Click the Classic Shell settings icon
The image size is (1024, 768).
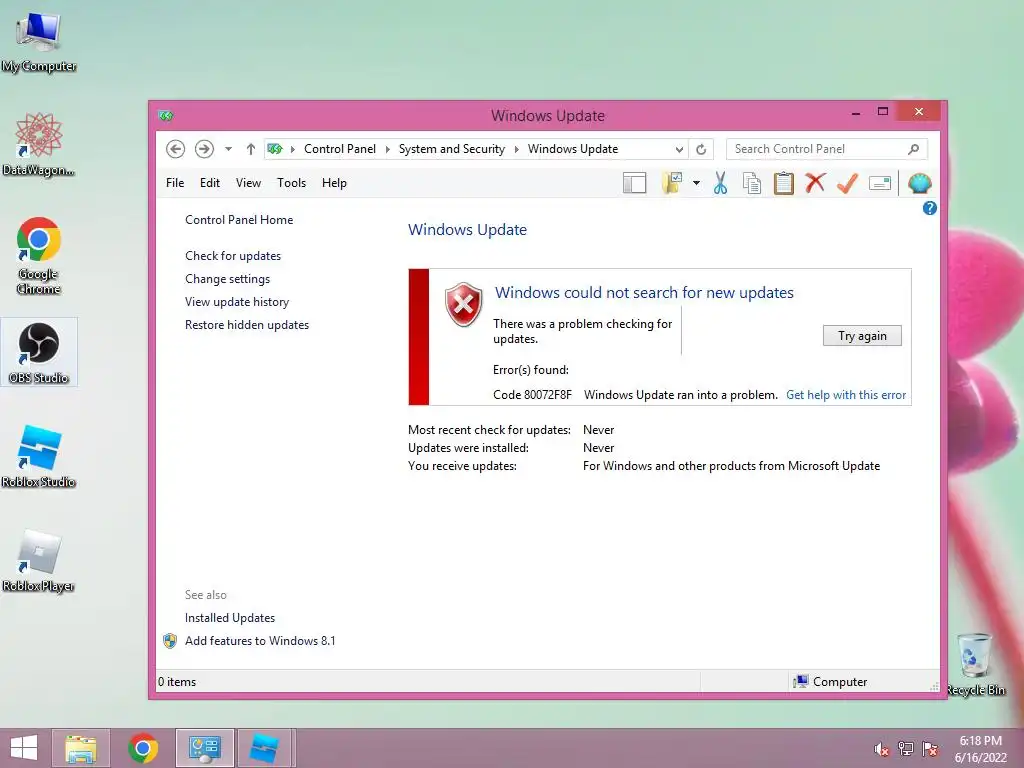920,184
